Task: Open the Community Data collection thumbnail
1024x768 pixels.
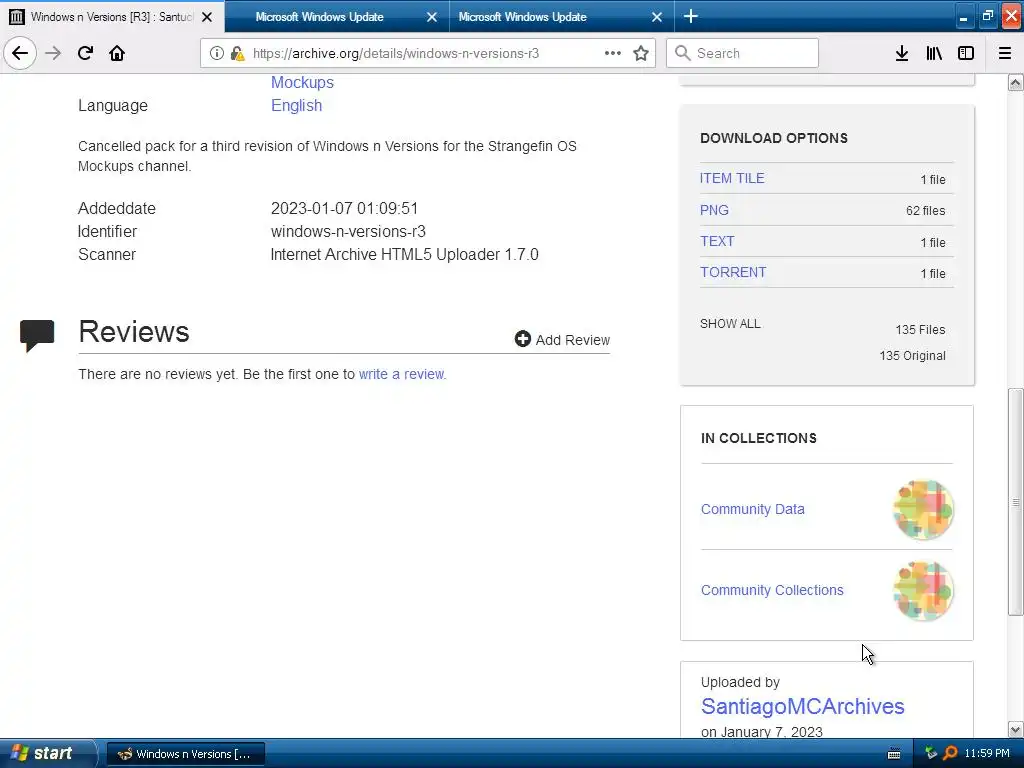Action: point(923,509)
